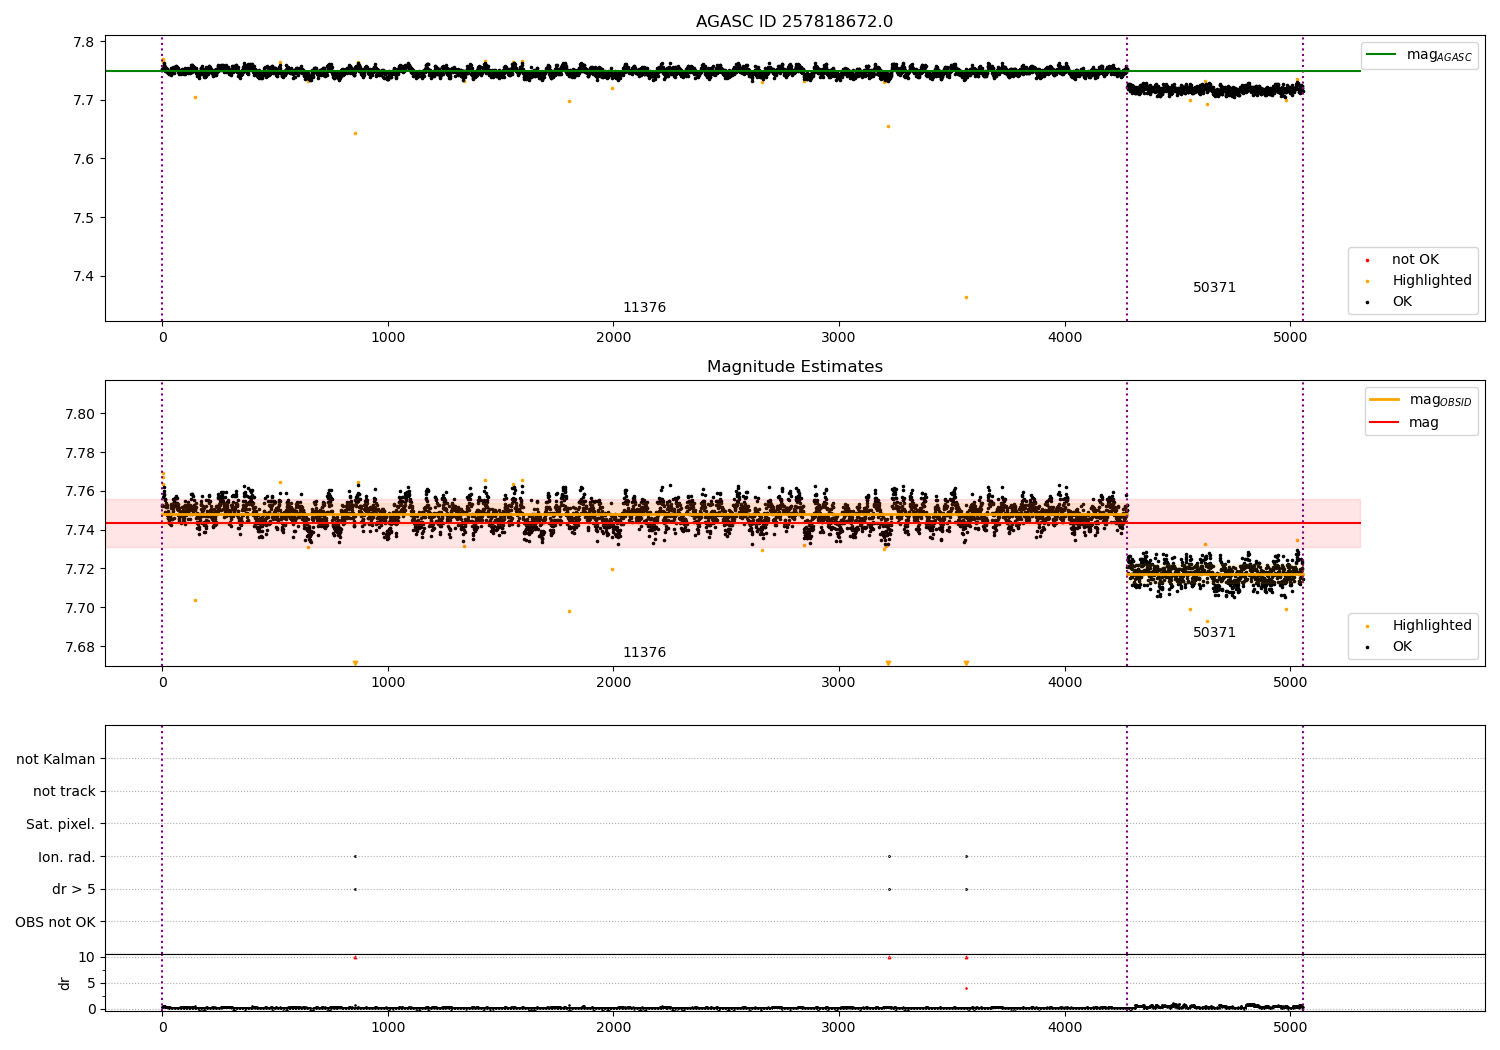Click the OK entry in middle plot legend

tap(1401, 647)
